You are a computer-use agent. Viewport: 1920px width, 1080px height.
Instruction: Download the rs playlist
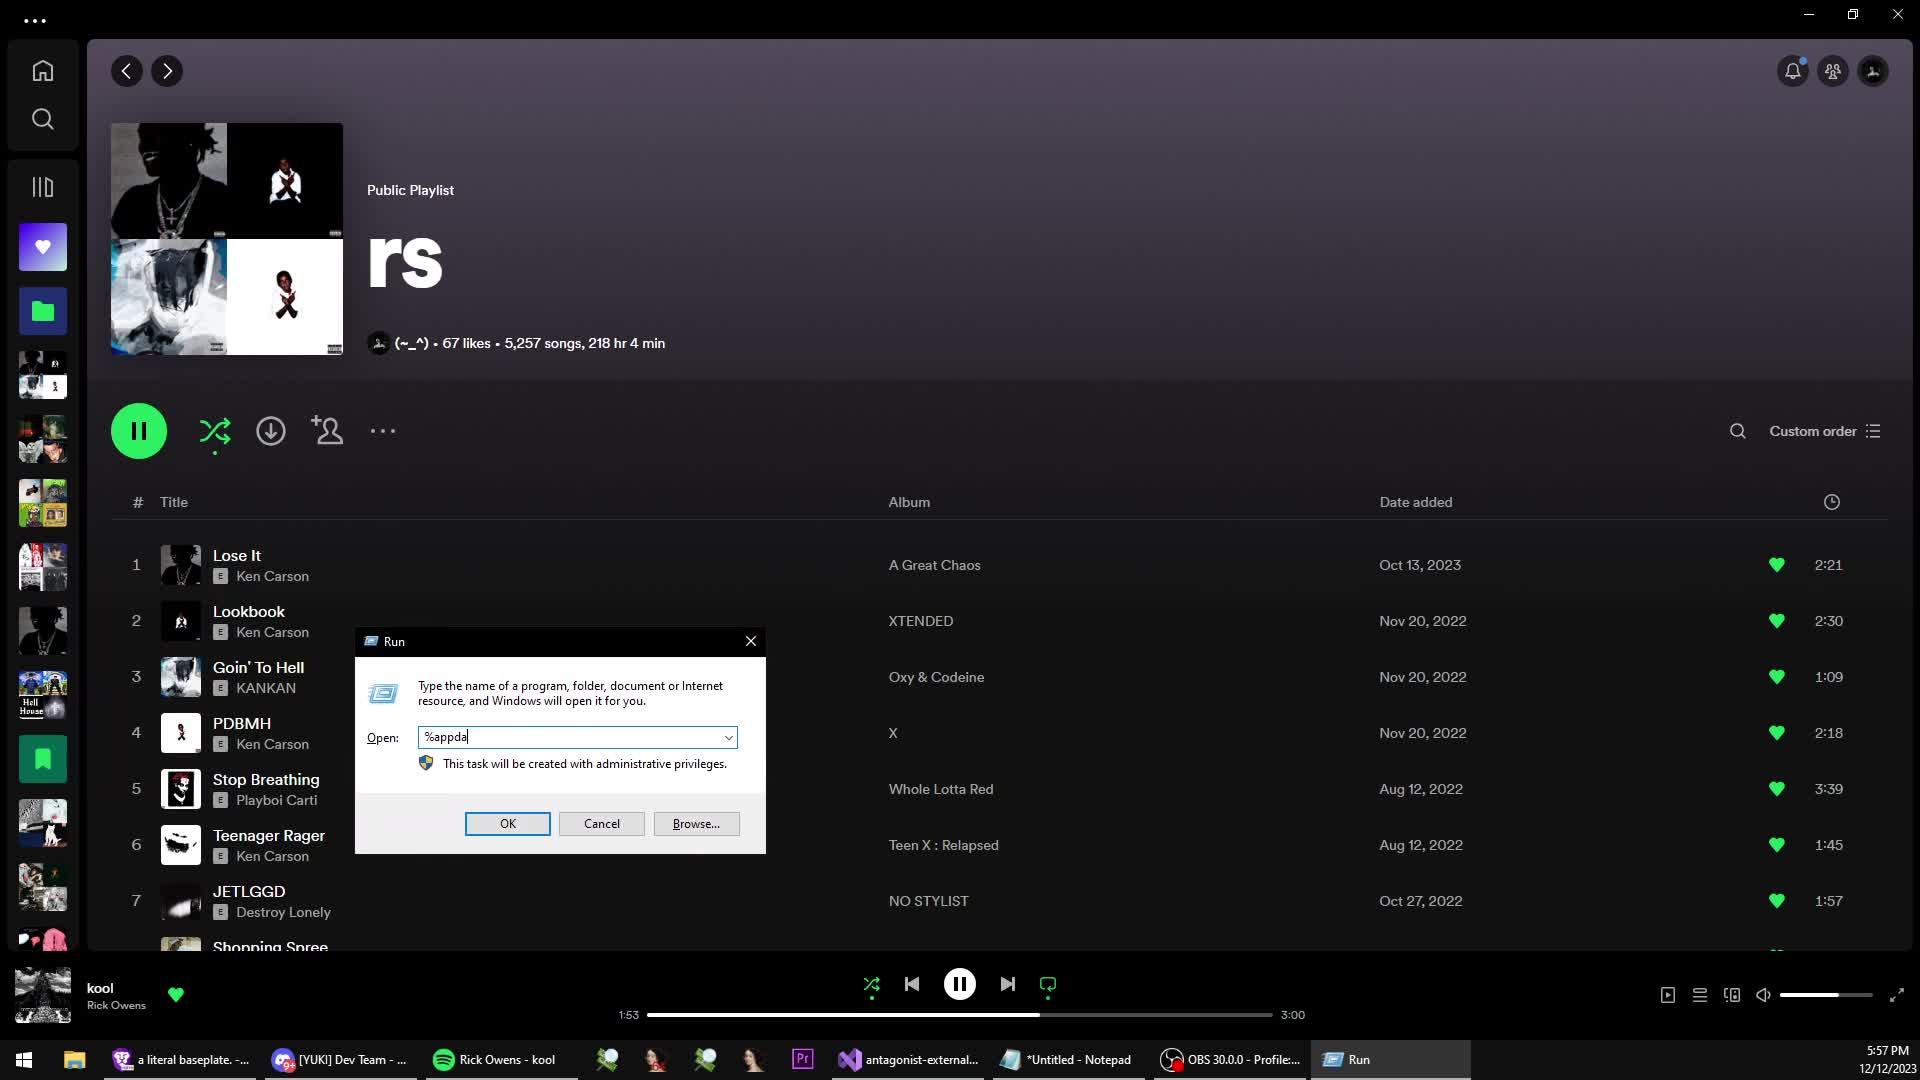click(270, 431)
